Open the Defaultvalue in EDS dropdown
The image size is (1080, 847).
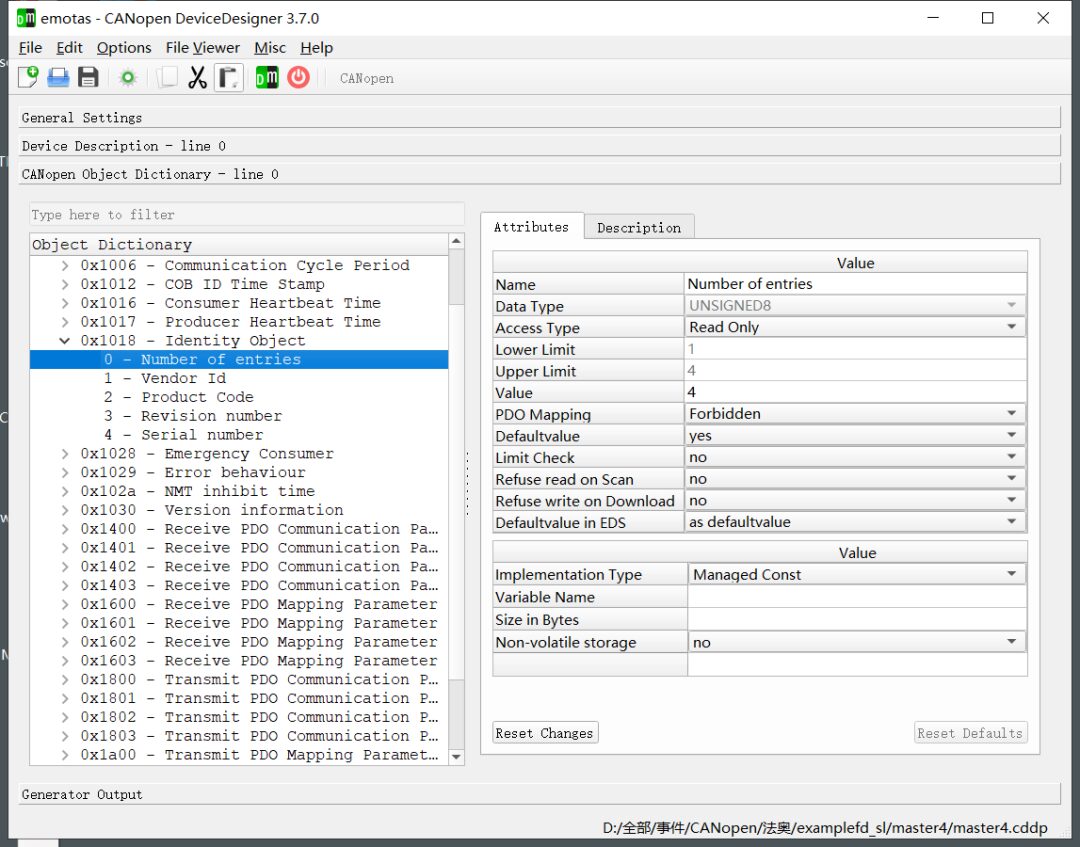tap(856, 522)
